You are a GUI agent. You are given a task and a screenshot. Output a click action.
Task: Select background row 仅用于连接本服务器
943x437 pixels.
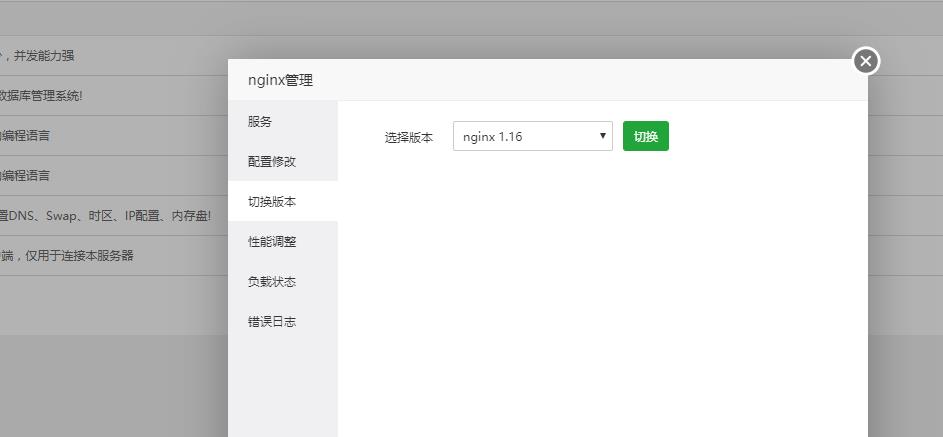[114, 255]
